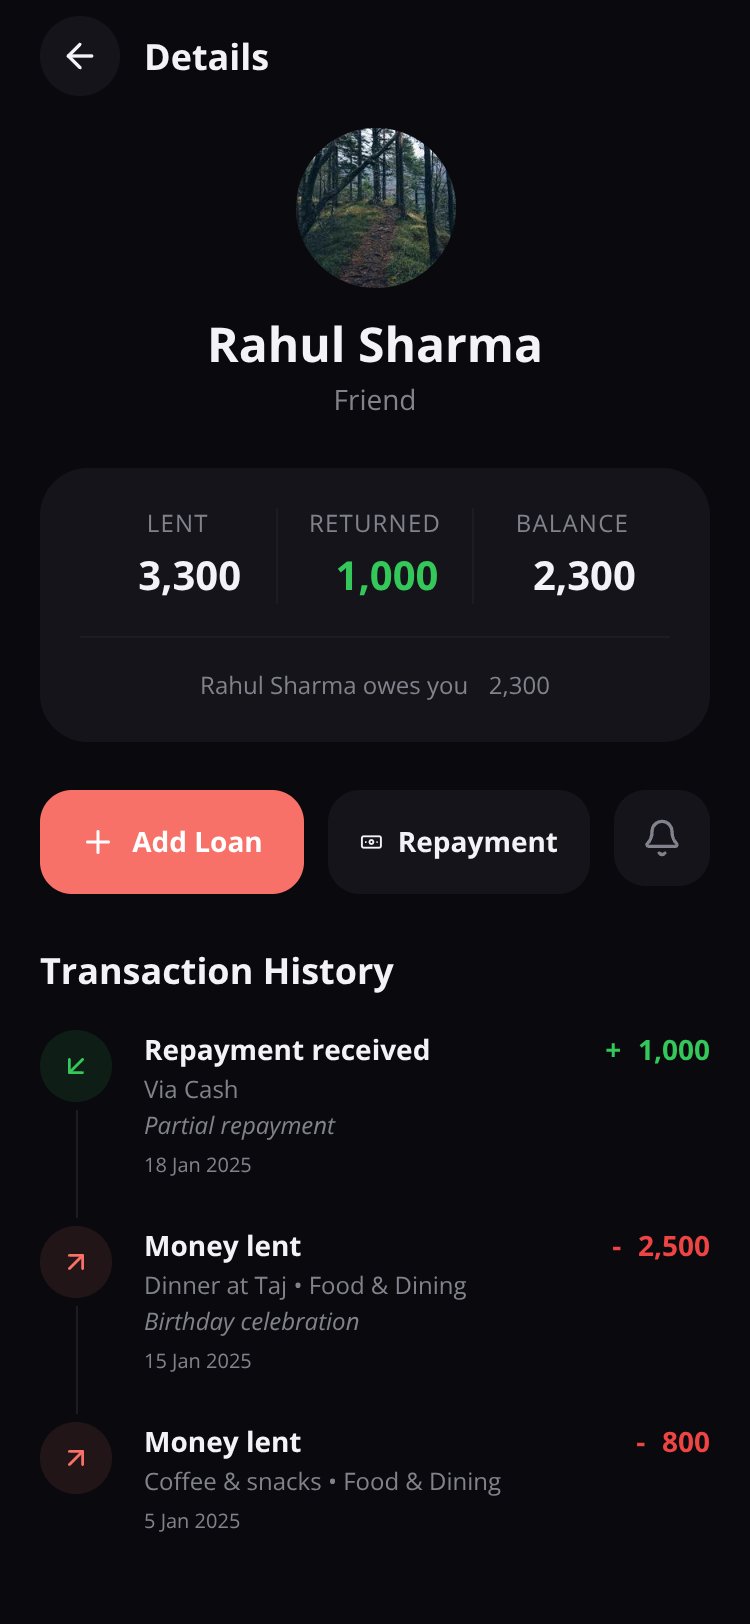Screen dimensions: 750x1624
Task: Click the Transaction History heading
Action: point(217,971)
